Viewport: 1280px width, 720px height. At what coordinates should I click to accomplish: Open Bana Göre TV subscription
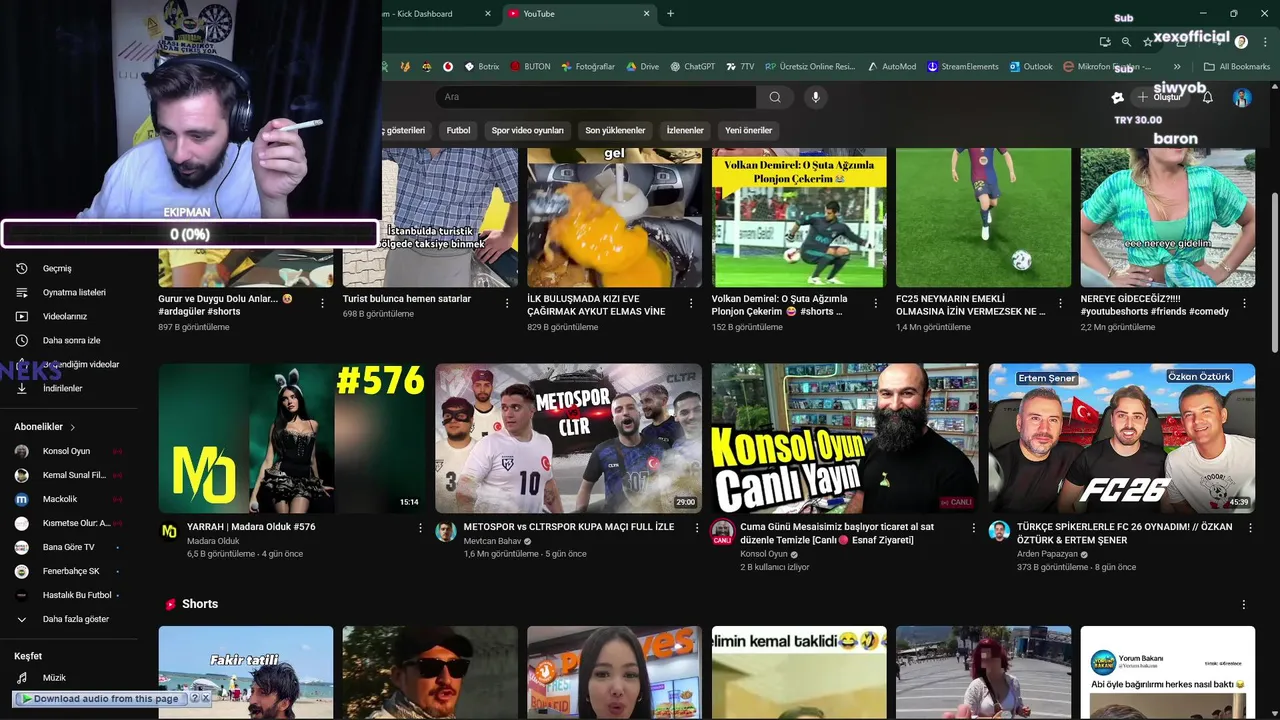(68, 547)
